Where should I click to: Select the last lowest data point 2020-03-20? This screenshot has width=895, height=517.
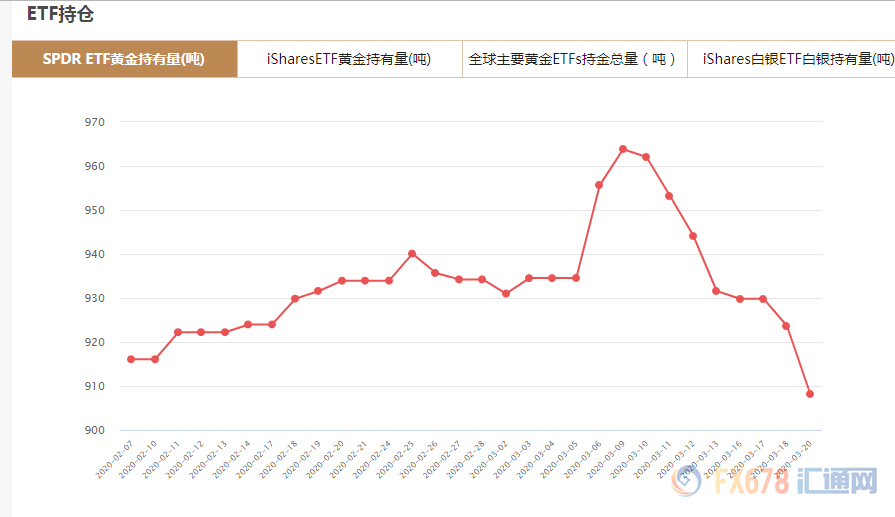tap(810, 394)
